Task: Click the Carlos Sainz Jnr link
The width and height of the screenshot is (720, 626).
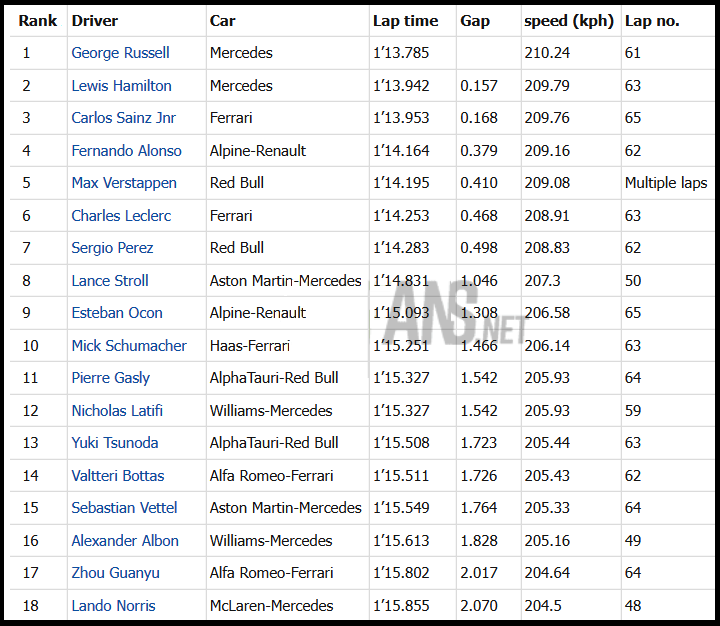Action: 124,118
